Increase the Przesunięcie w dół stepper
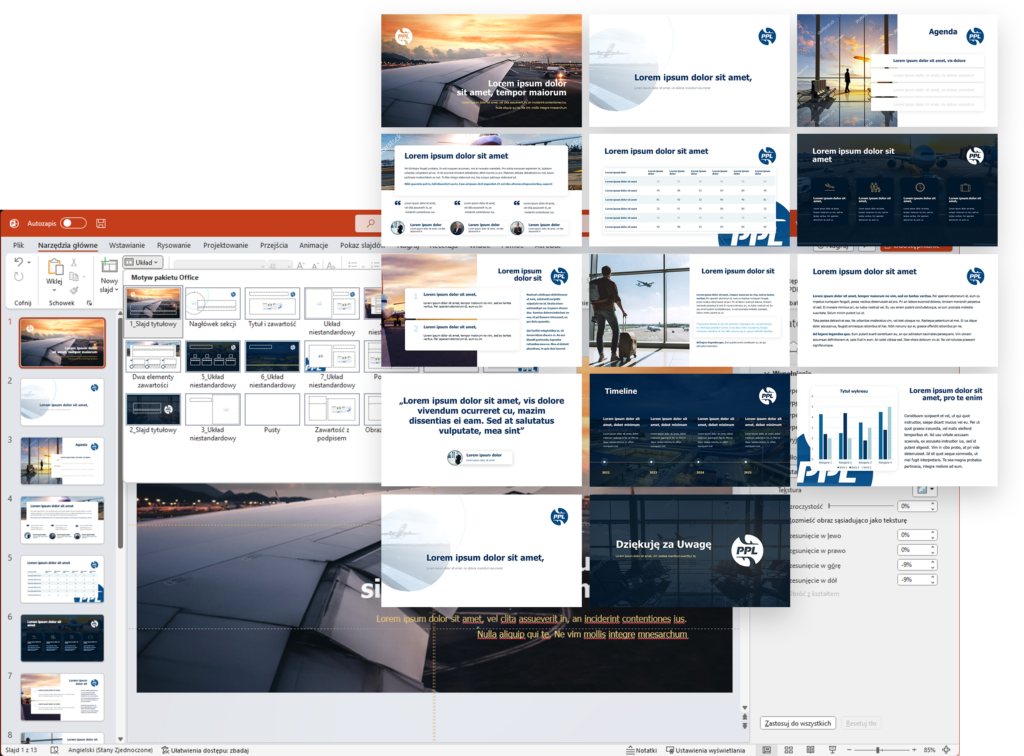The image size is (1024, 756). coord(933,577)
